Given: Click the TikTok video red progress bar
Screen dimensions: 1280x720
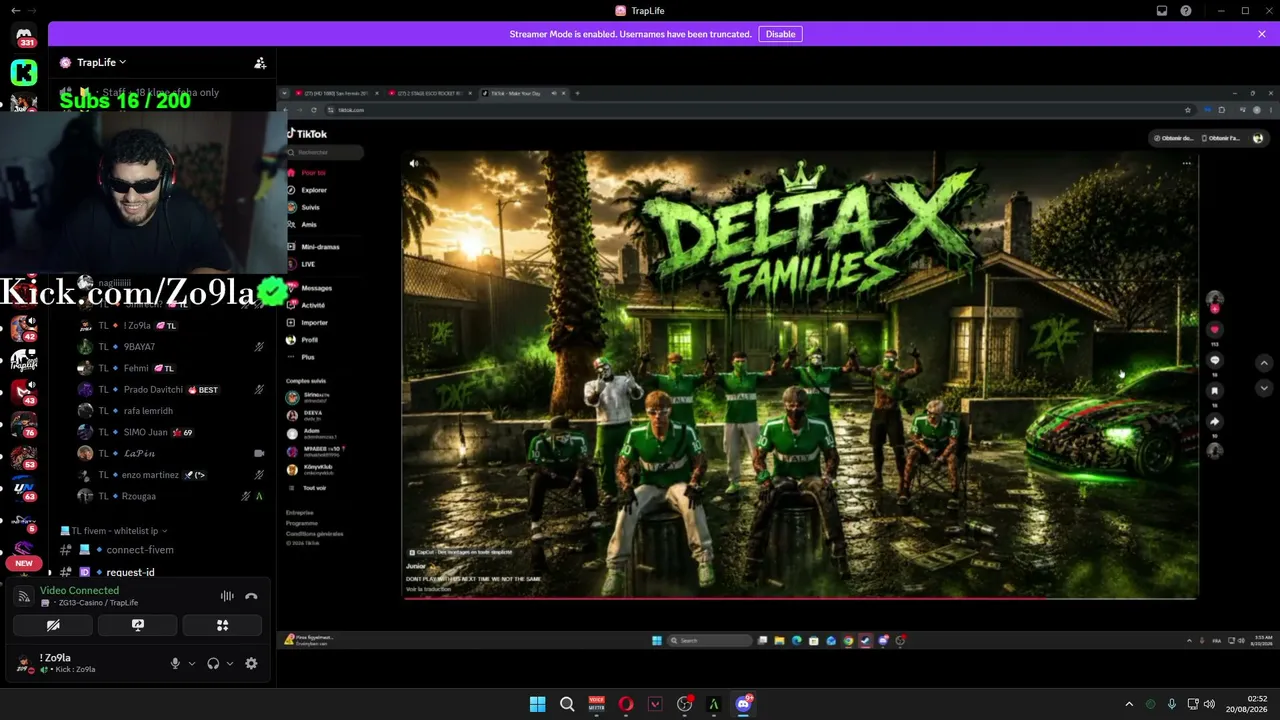Looking at the screenshot, I should pos(800,598).
